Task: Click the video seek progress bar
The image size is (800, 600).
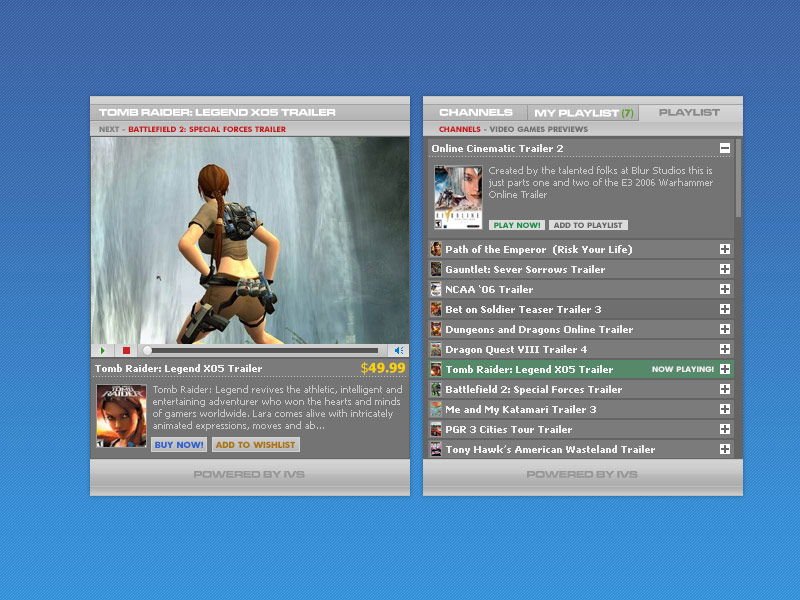Action: click(262, 350)
